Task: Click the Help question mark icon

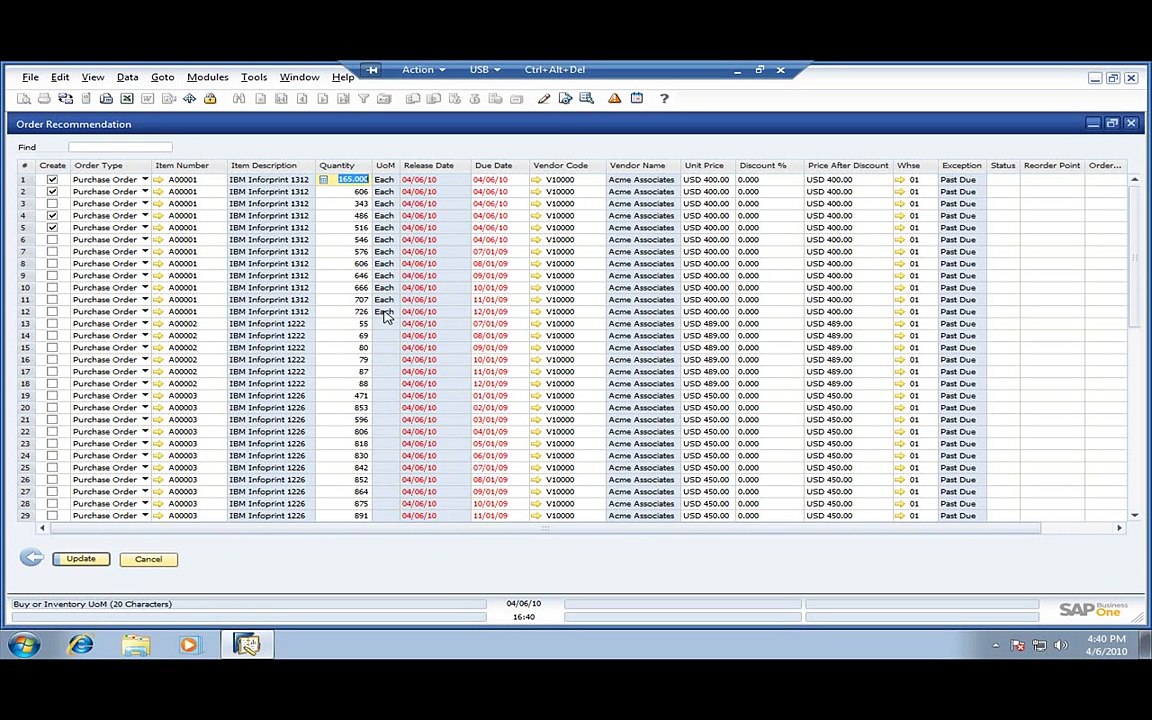Action: point(664,98)
